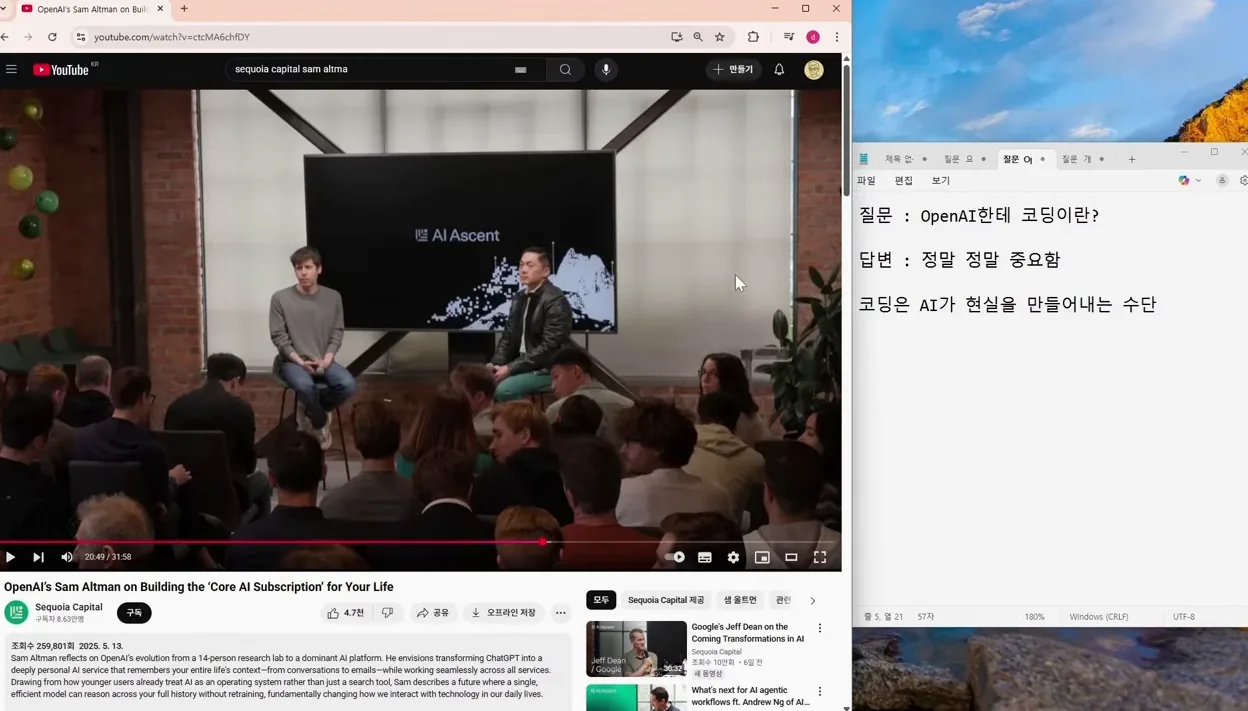Open a new Chrome tab

(x=184, y=9)
